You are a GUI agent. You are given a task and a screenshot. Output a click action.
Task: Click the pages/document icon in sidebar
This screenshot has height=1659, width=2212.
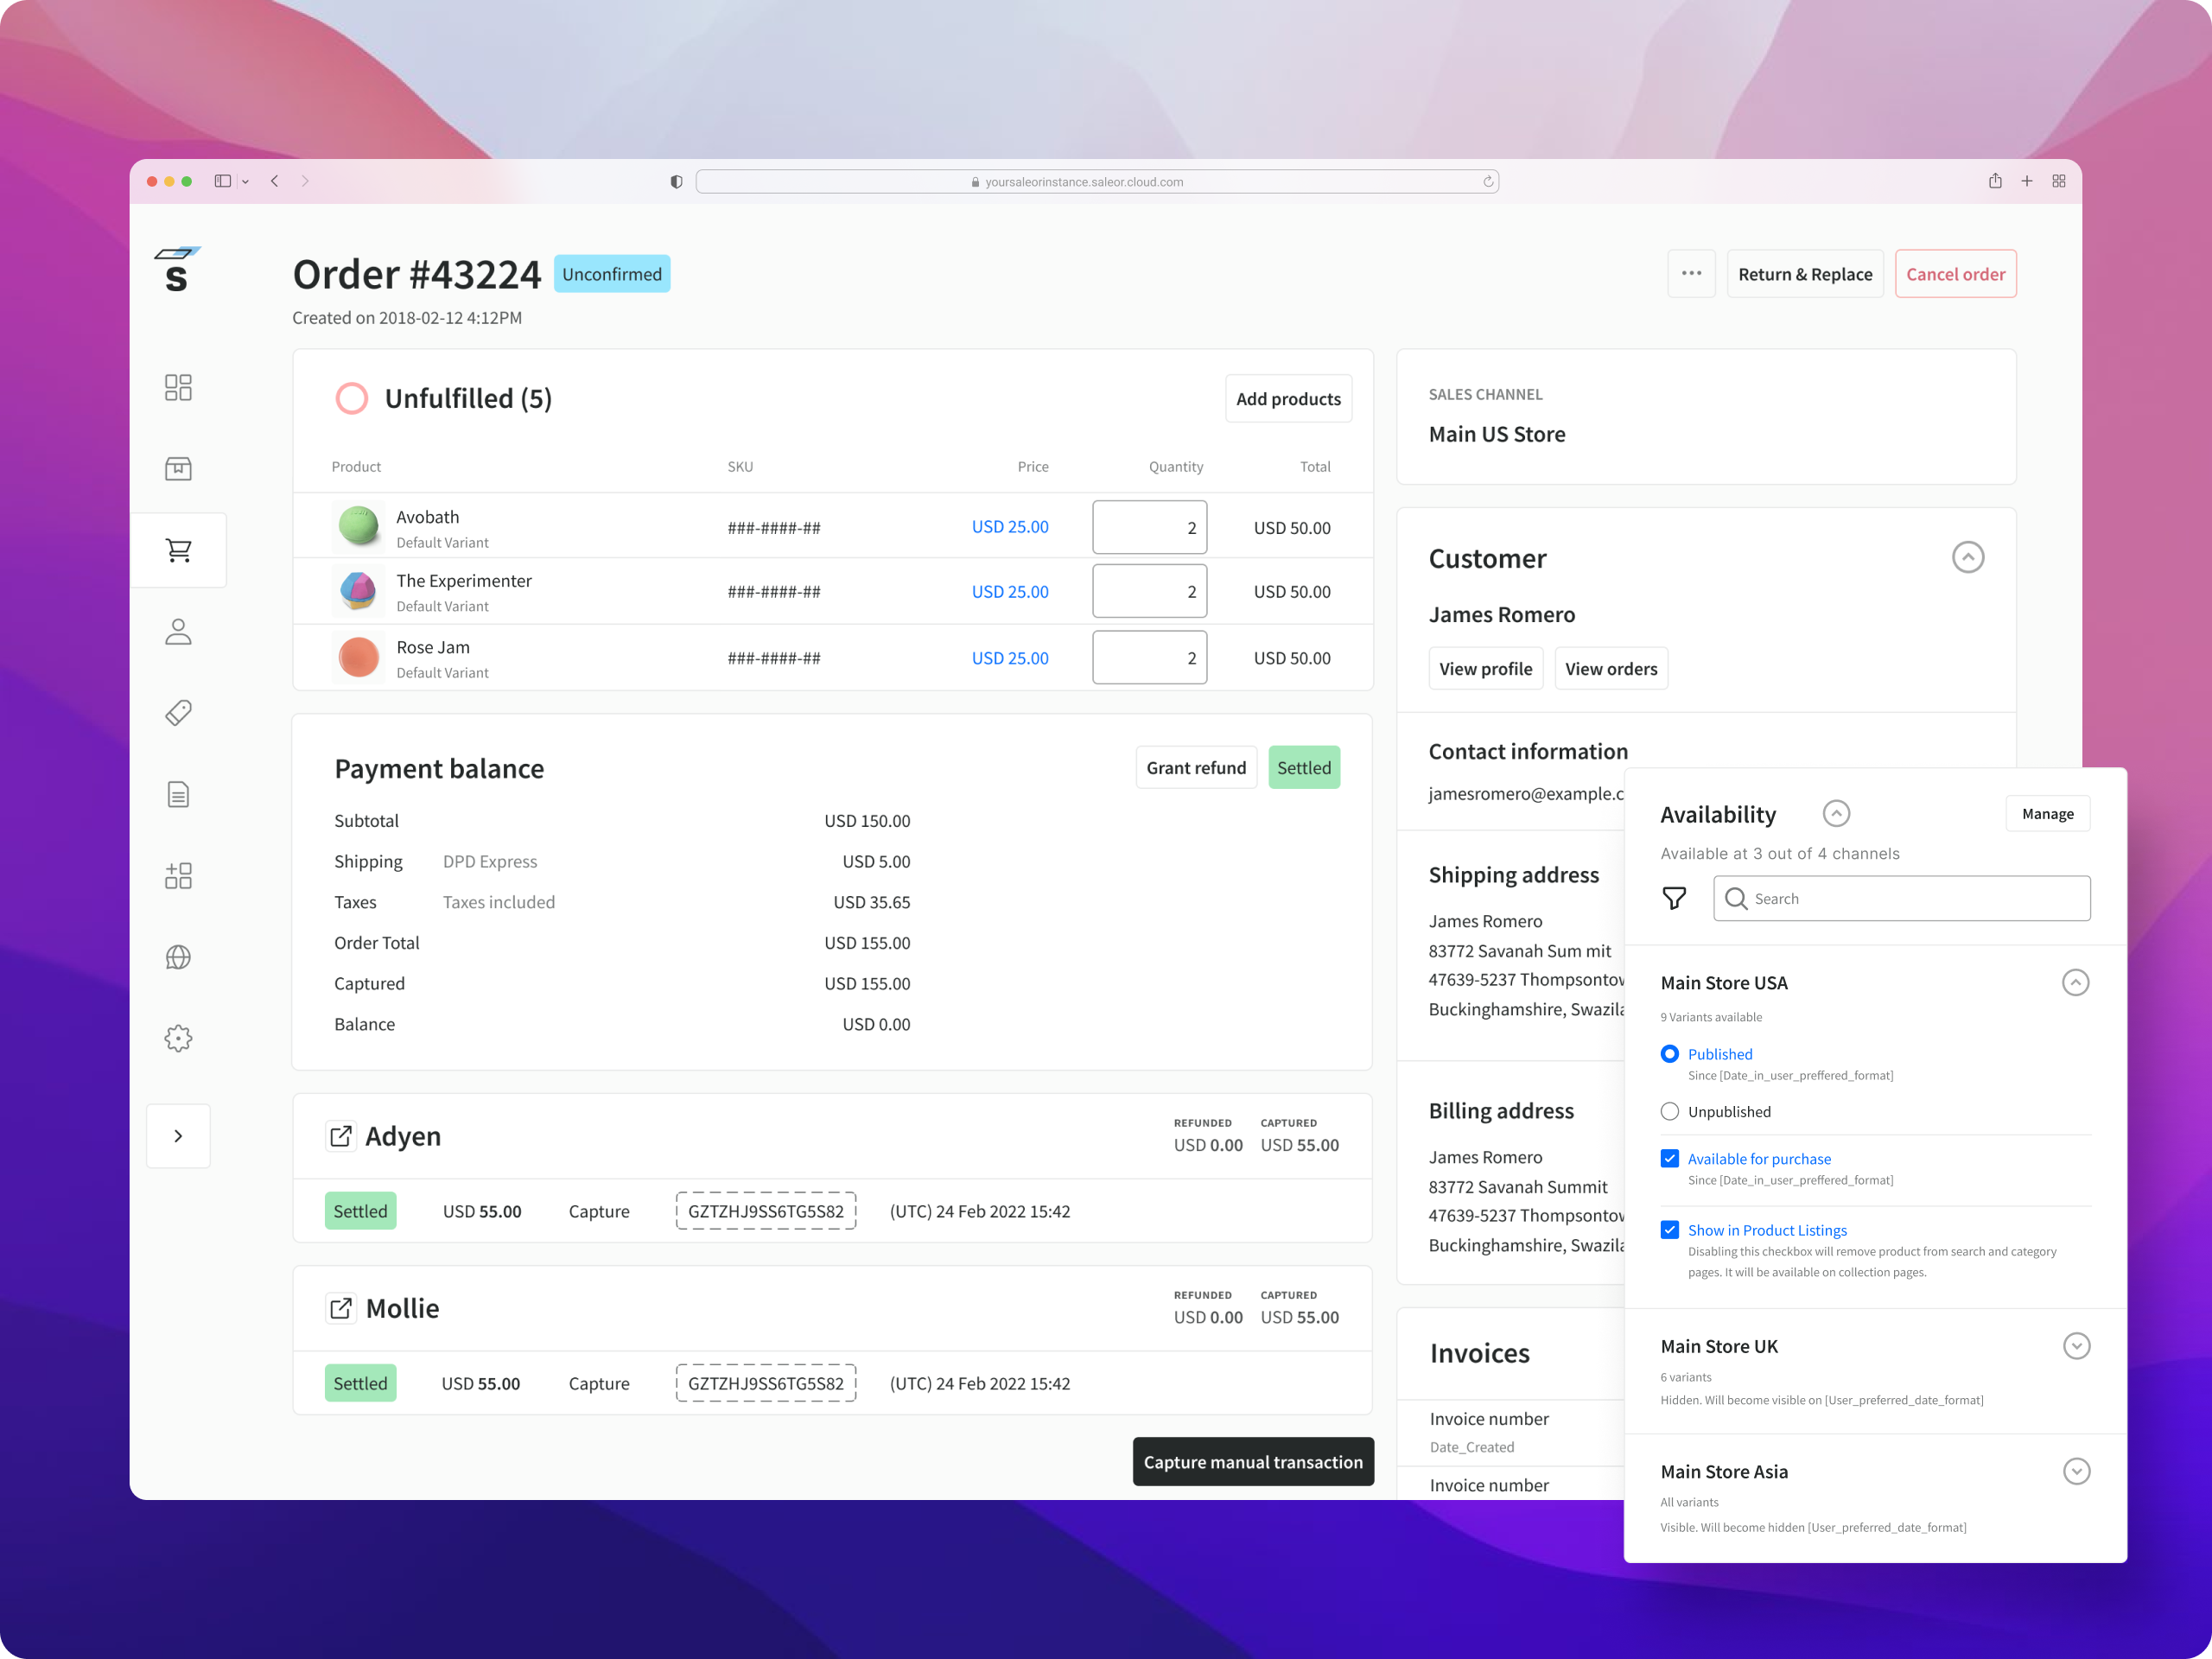[x=178, y=795]
